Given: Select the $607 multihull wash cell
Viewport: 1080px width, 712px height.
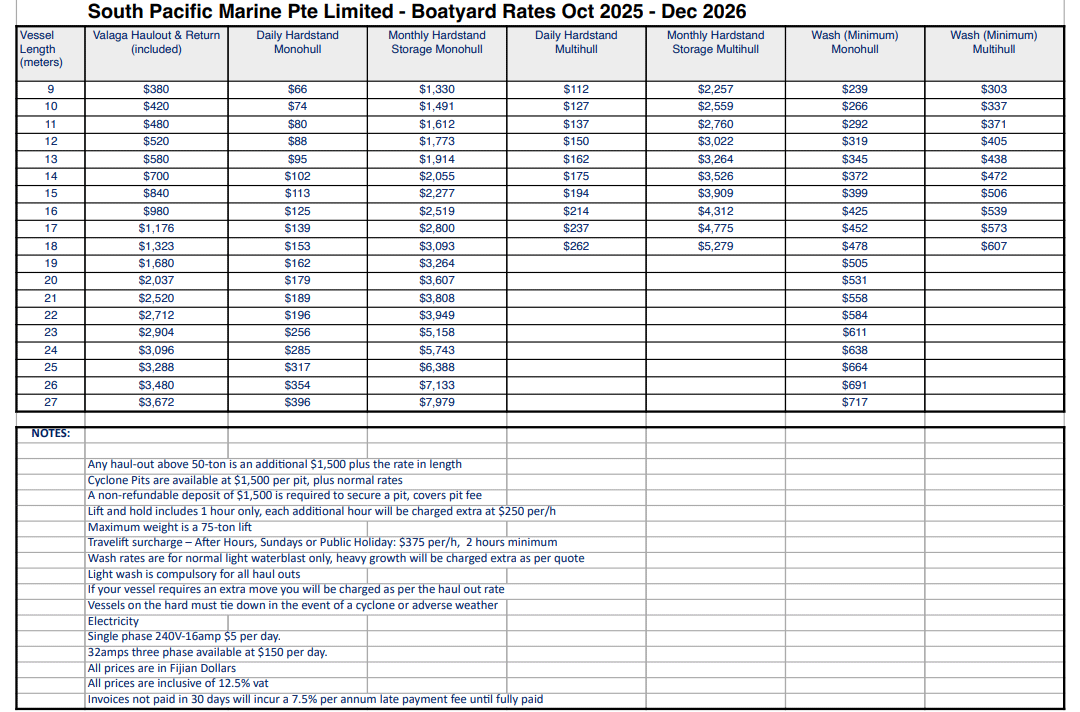Looking at the screenshot, I should [993, 246].
